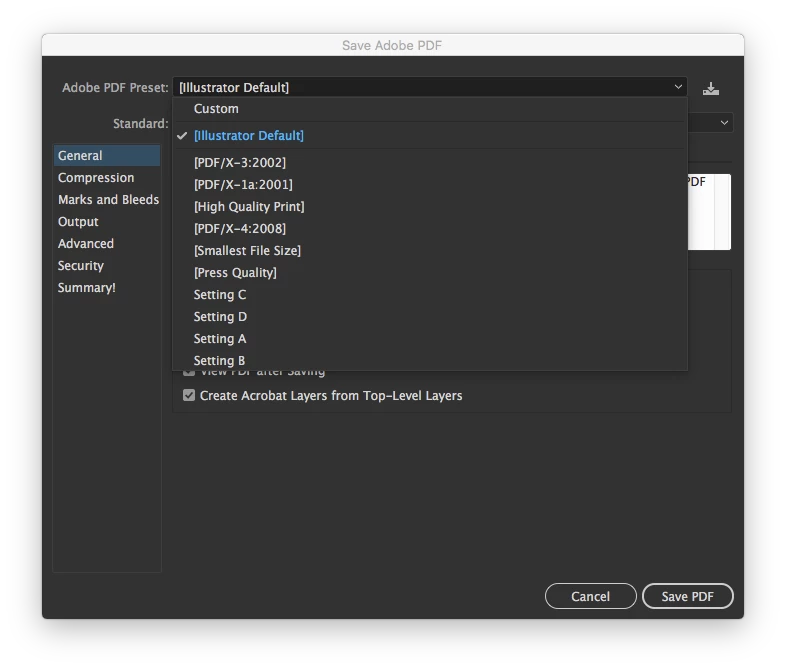The width and height of the screenshot is (786, 669).
Task: Choose Custom preset option
Action: (430, 109)
